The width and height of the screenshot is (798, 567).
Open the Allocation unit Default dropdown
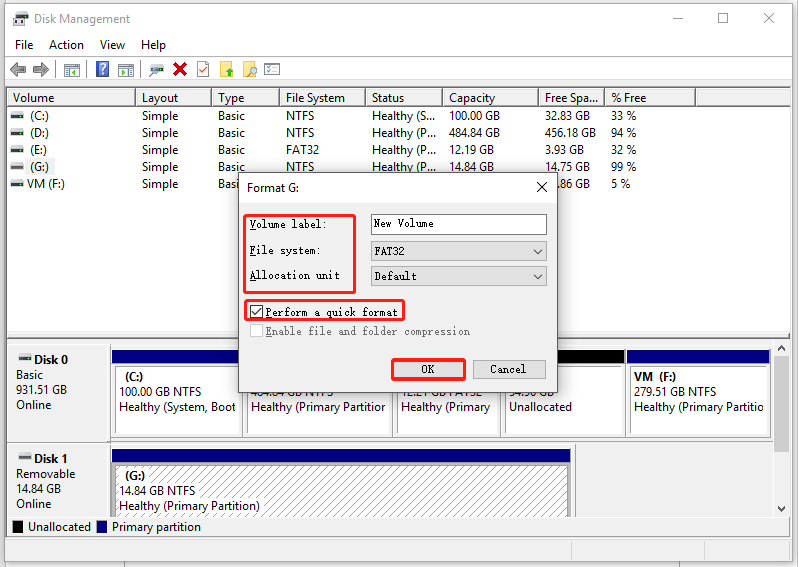(459, 276)
